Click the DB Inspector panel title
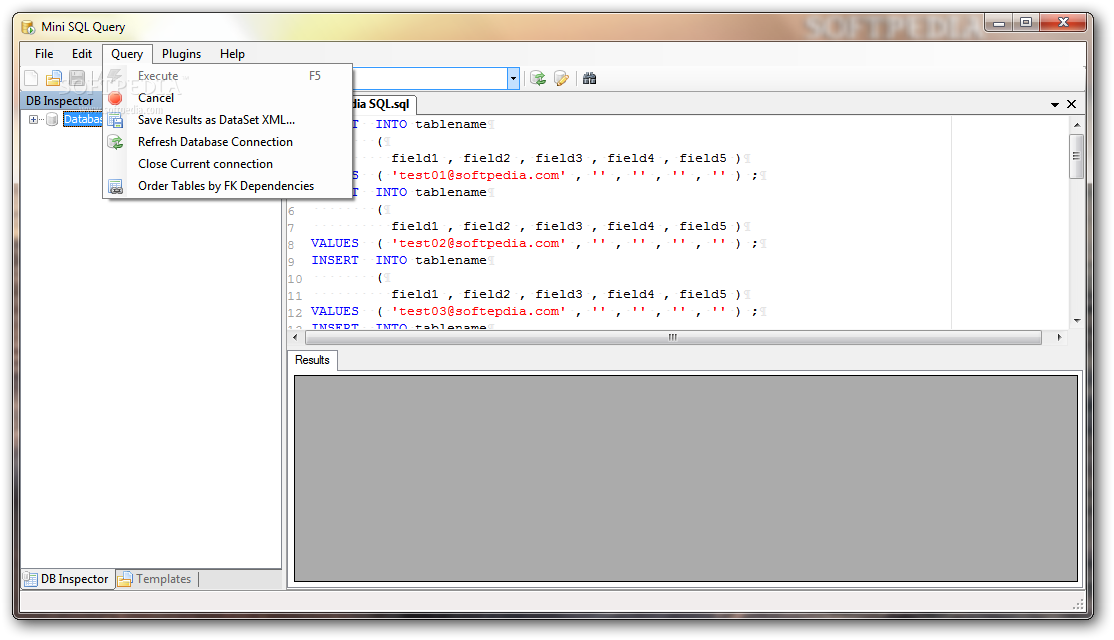 (x=60, y=101)
